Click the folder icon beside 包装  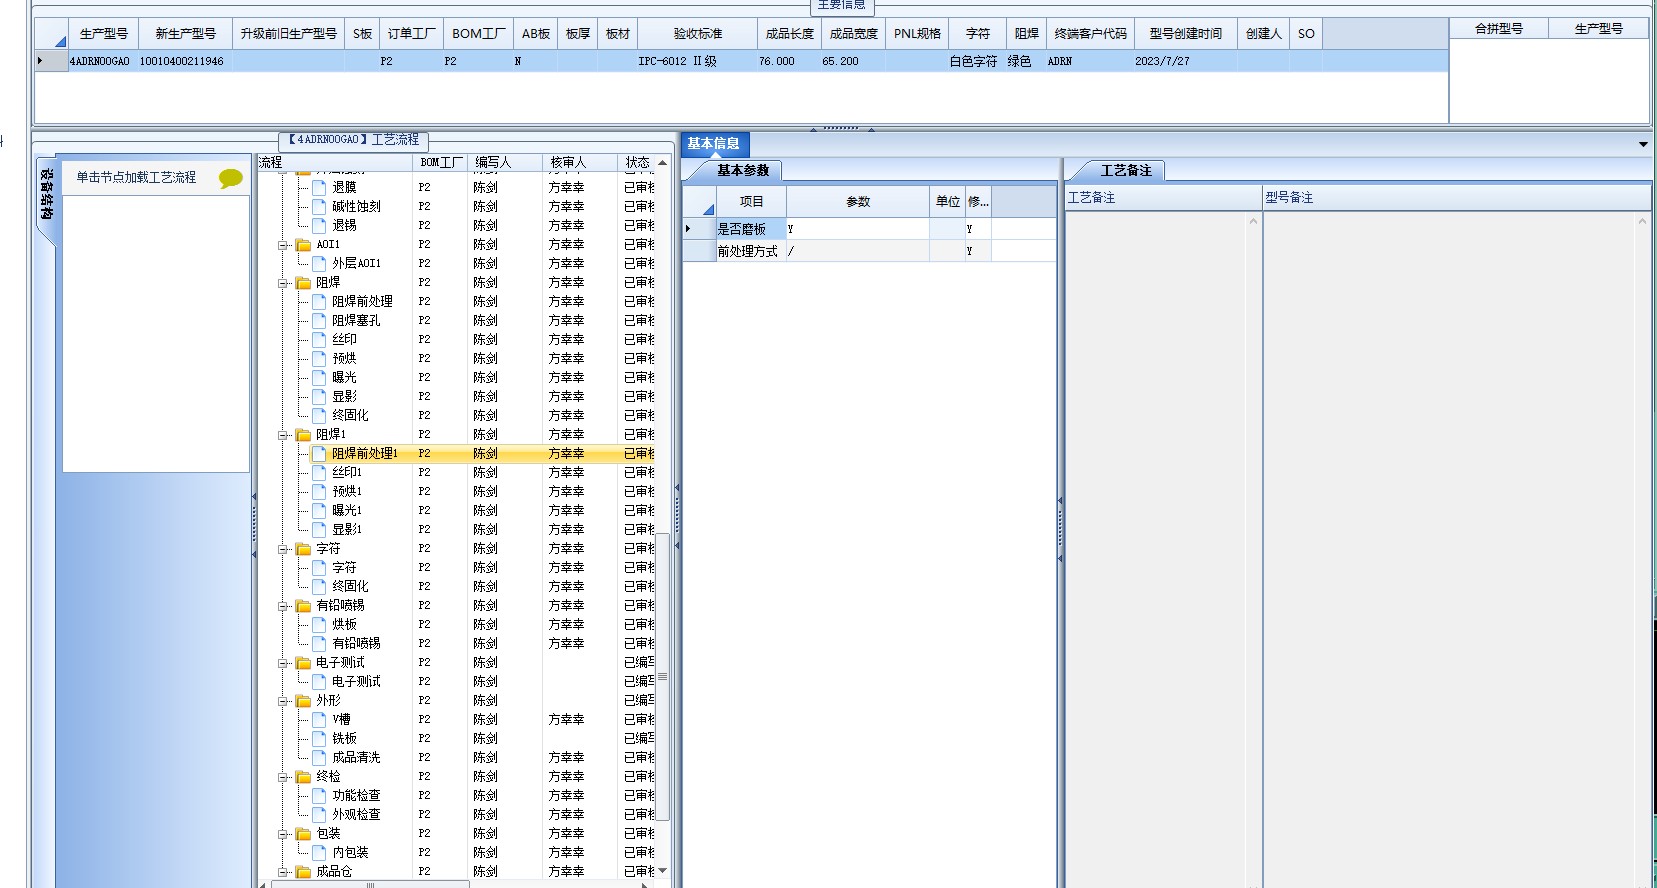pyautogui.click(x=303, y=833)
